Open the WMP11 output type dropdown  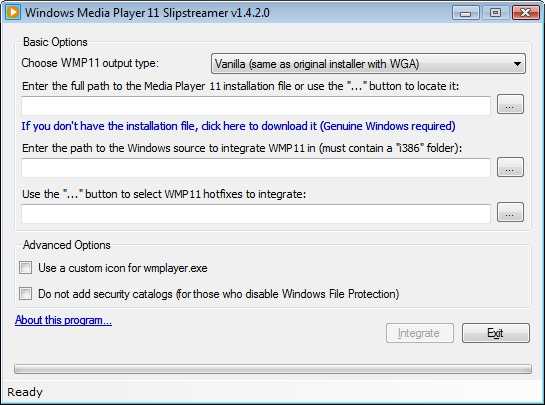[x=368, y=64]
